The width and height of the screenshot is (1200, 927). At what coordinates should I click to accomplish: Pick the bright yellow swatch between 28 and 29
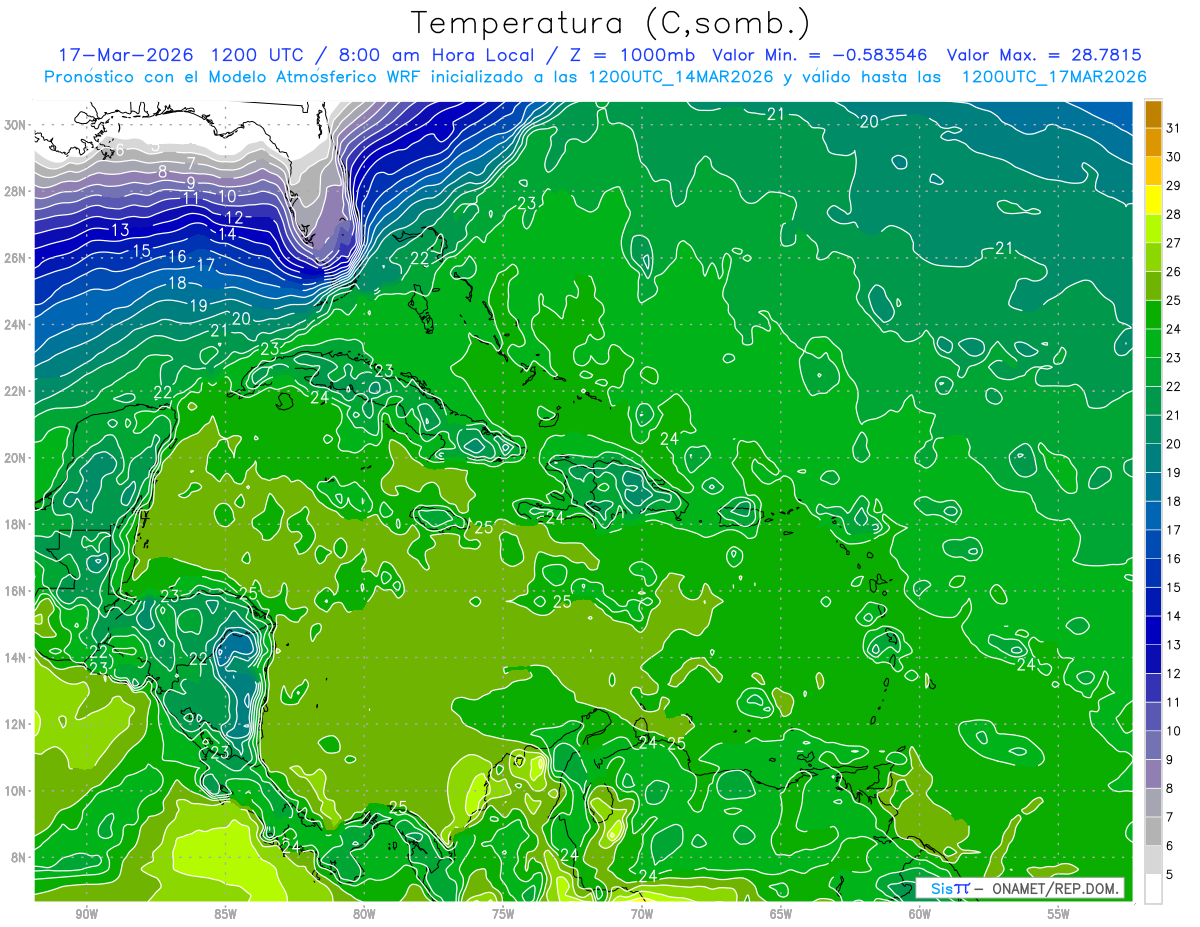[1153, 201]
